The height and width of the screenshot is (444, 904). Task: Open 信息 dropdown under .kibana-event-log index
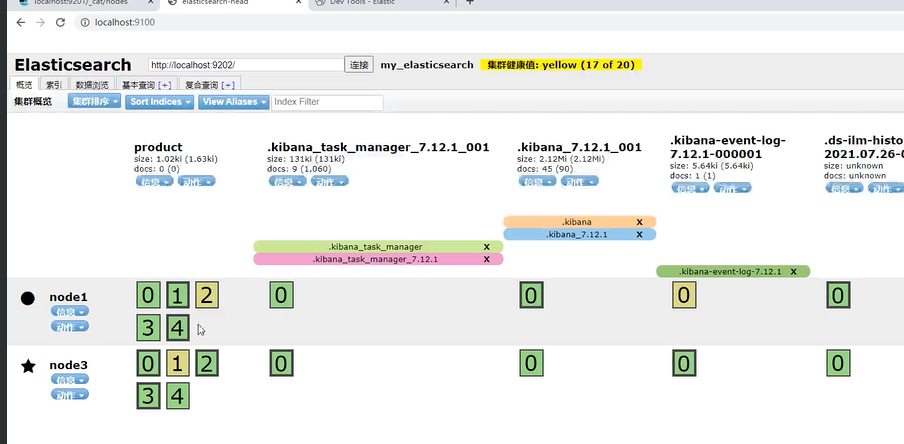pos(690,188)
